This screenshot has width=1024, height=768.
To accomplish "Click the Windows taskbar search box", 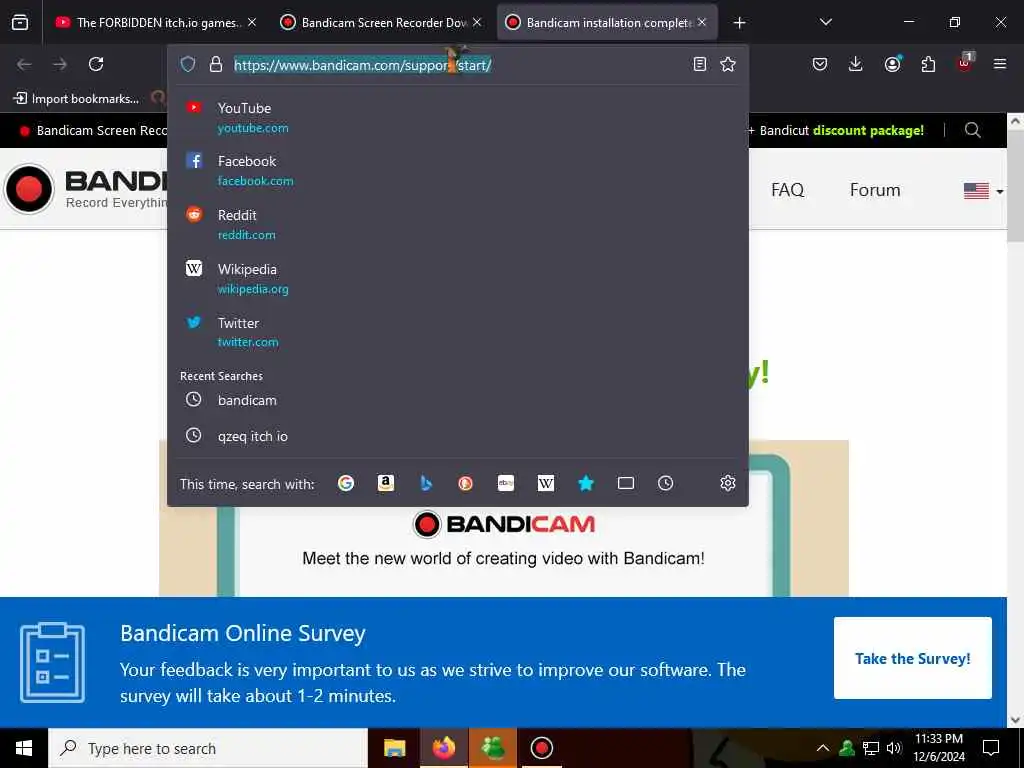I will point(208,748).
